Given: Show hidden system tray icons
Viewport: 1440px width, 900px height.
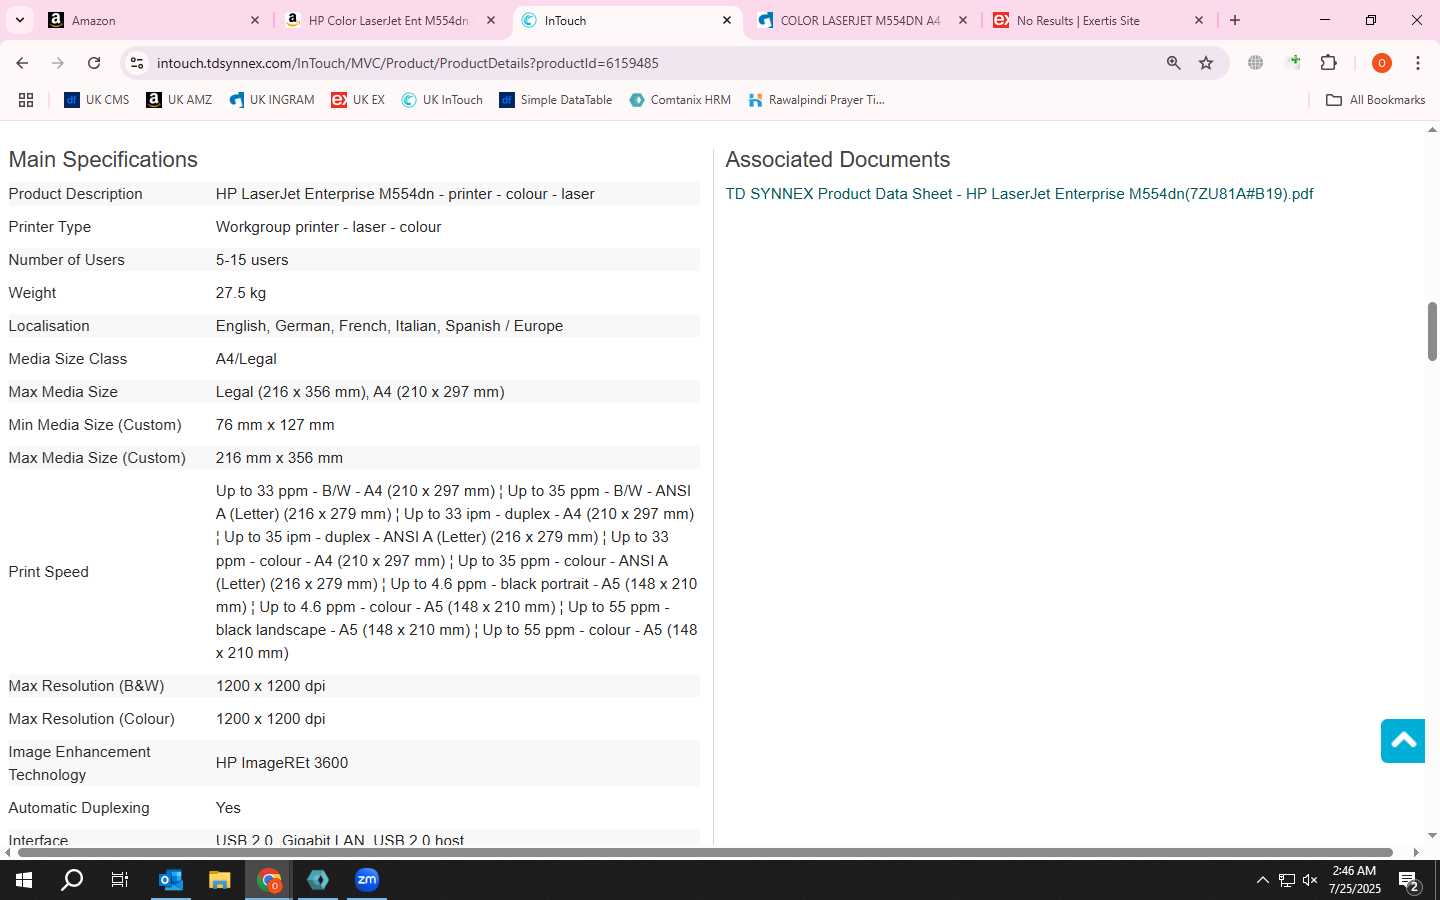Looking at the screenshot, I should tap(1262, 880).
